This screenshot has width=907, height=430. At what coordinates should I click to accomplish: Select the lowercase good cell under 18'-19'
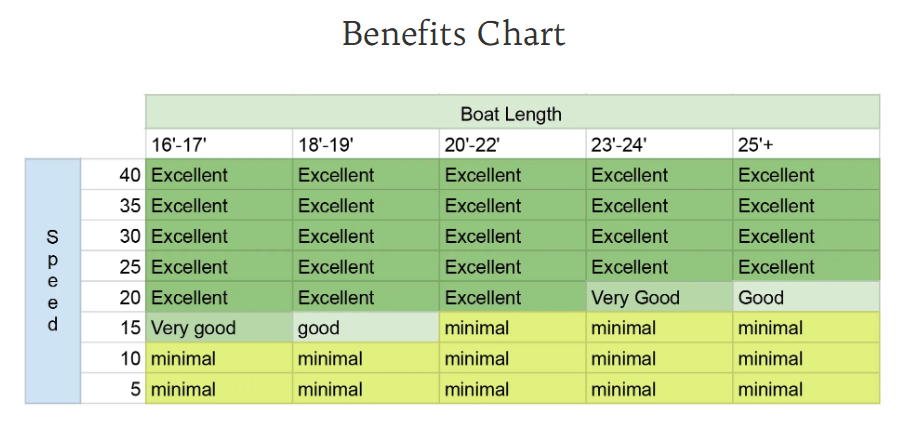point(366,327)
